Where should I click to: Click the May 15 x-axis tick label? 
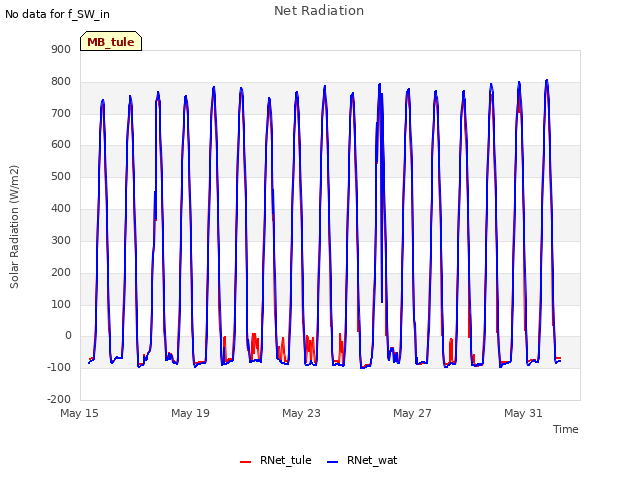coord(79,413)
